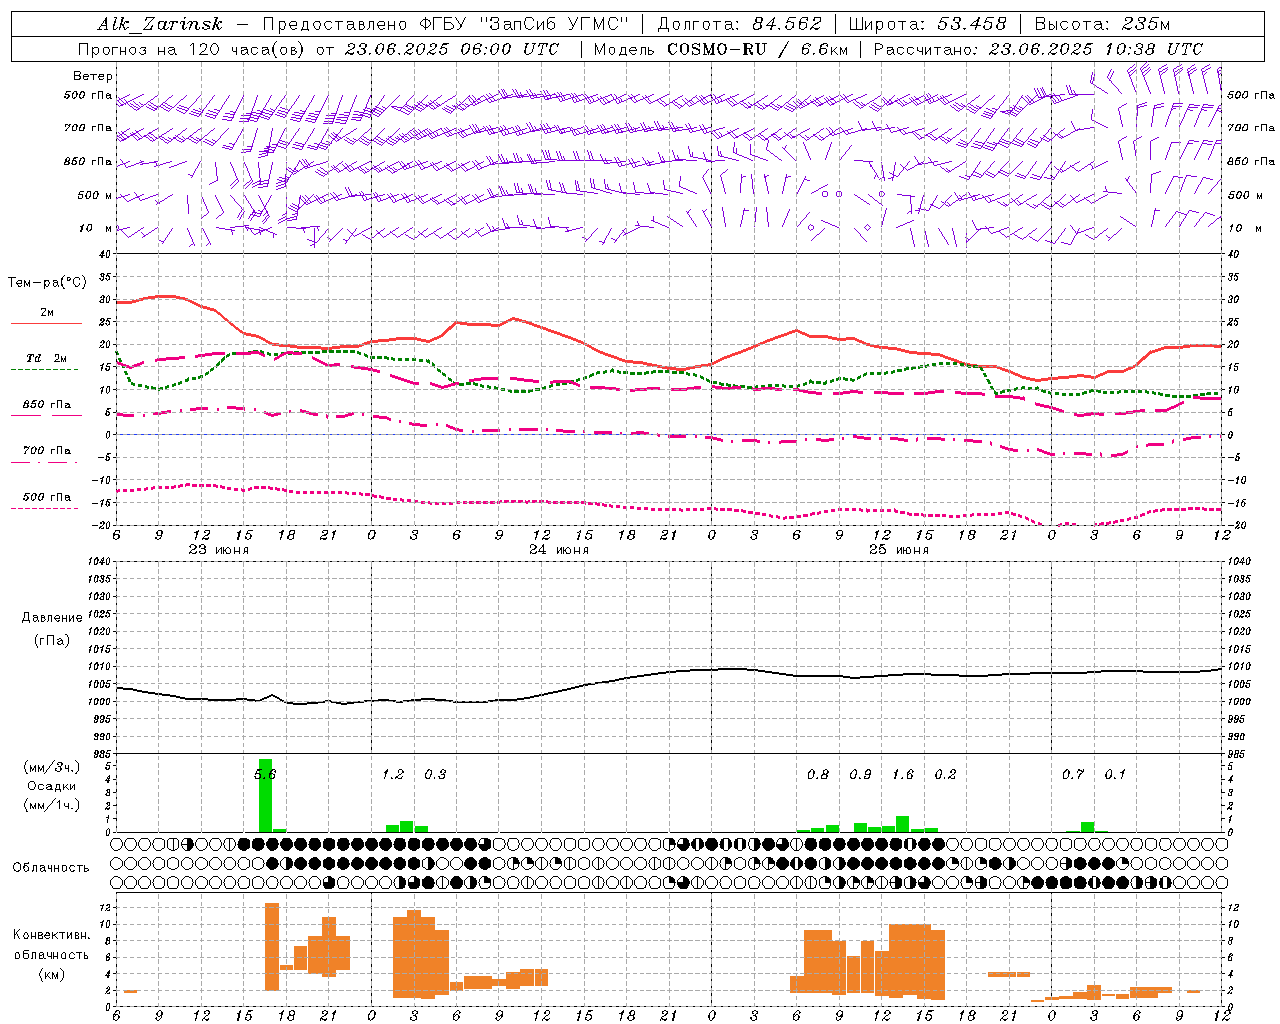Click the '700 гПа' temperature legend entry

tap(47, 450)
